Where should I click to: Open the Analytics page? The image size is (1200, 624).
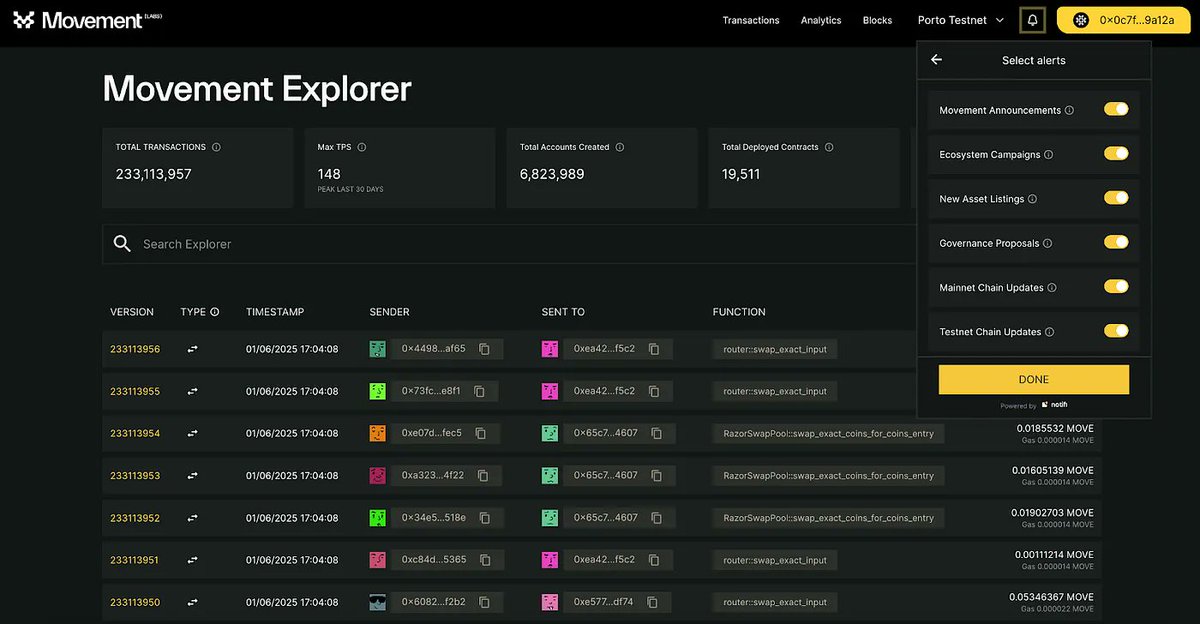tap(821, 20)
